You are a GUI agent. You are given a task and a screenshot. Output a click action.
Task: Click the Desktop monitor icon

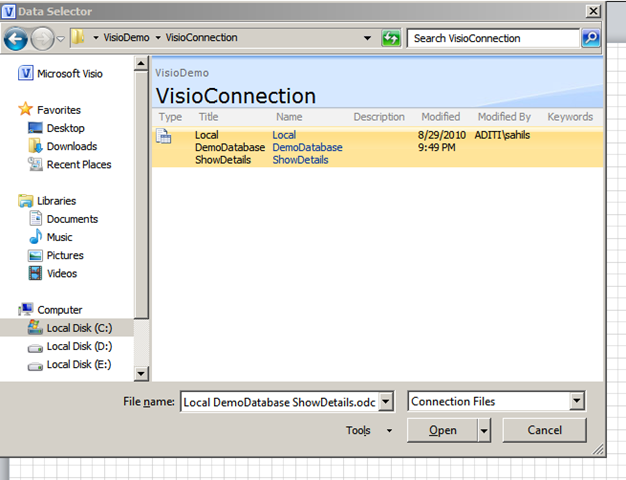coord(35,128)
